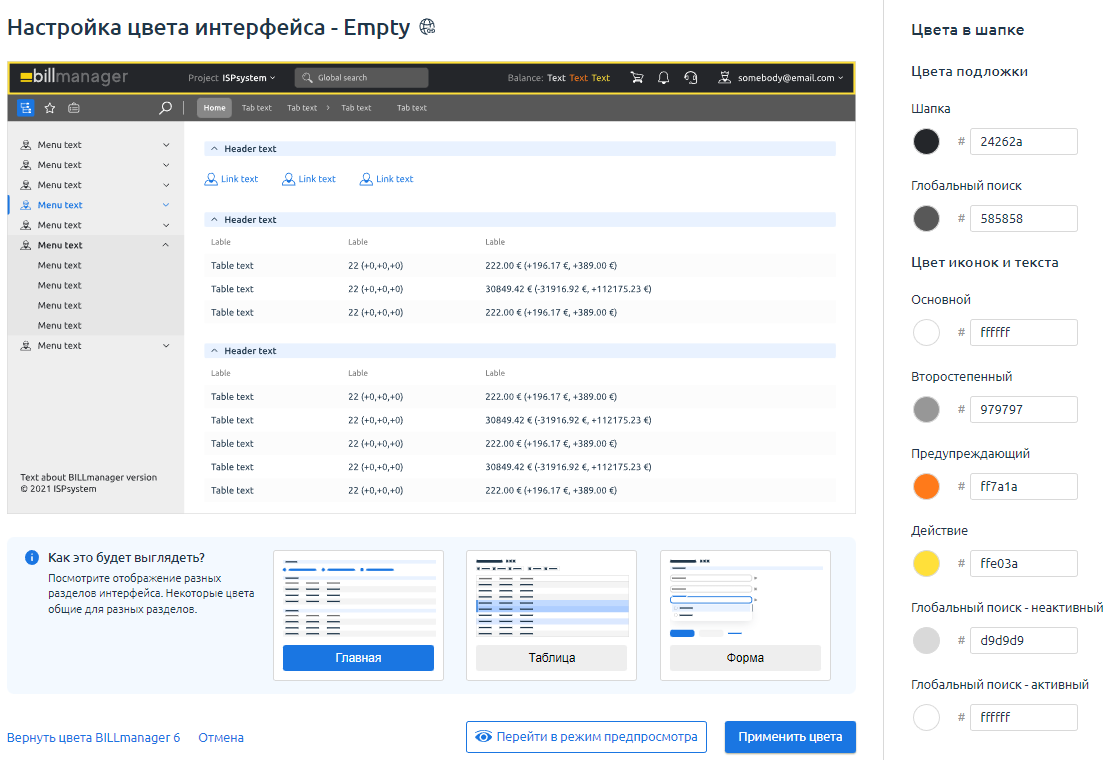
Task: Click the favorites star icon
Action: pyautogui.click(x=50, y=108)
